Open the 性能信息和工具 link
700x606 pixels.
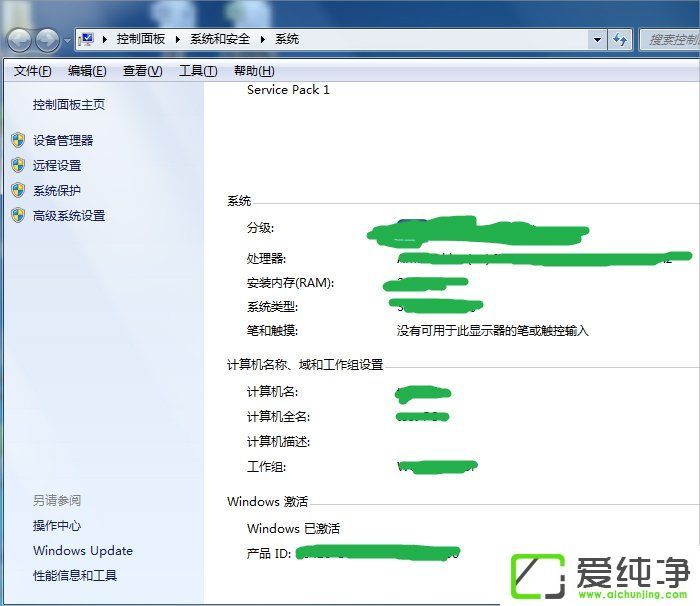click(x=75, y=575)
